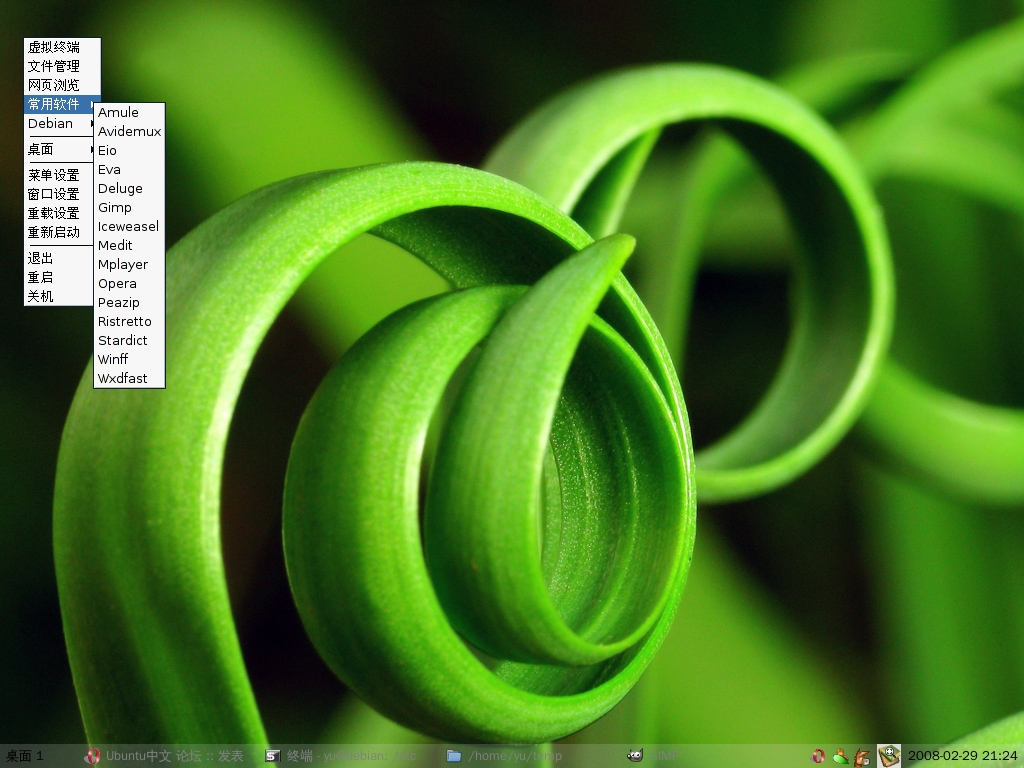Open Eva from the submenu
This screenshot has height=768, width=1024.
(129, 169)
